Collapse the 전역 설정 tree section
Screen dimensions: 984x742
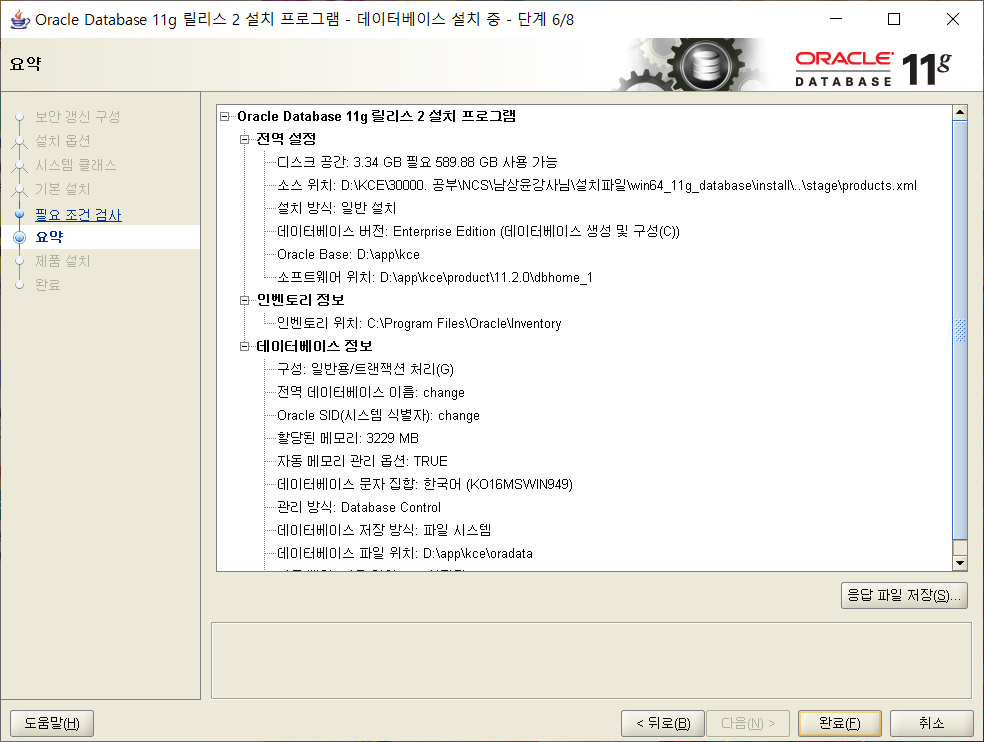[244, 139]
